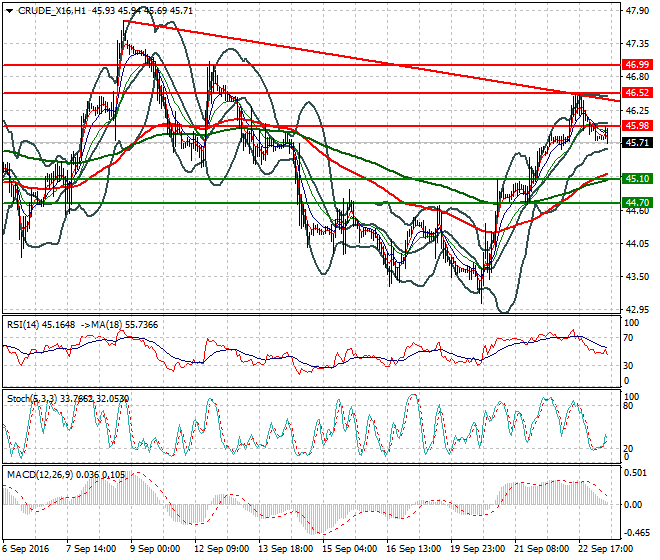Click the 15 Sep 04:00 time label
660x560 pixels.
[350, 549]
